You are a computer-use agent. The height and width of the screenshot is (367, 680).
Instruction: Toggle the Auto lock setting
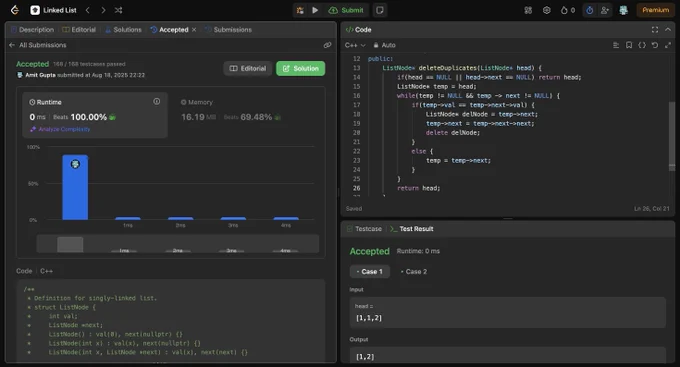(385, 45)
